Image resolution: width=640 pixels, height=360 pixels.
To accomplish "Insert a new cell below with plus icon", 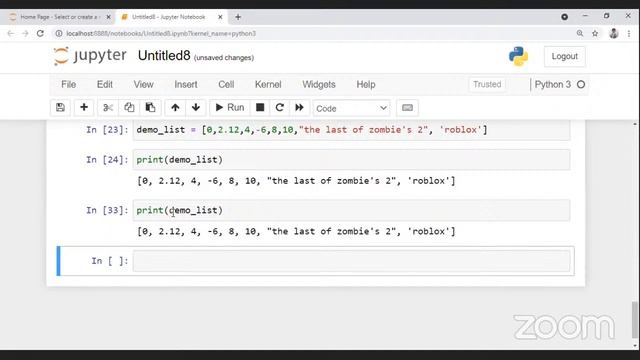I will click(x=84, y=108).
